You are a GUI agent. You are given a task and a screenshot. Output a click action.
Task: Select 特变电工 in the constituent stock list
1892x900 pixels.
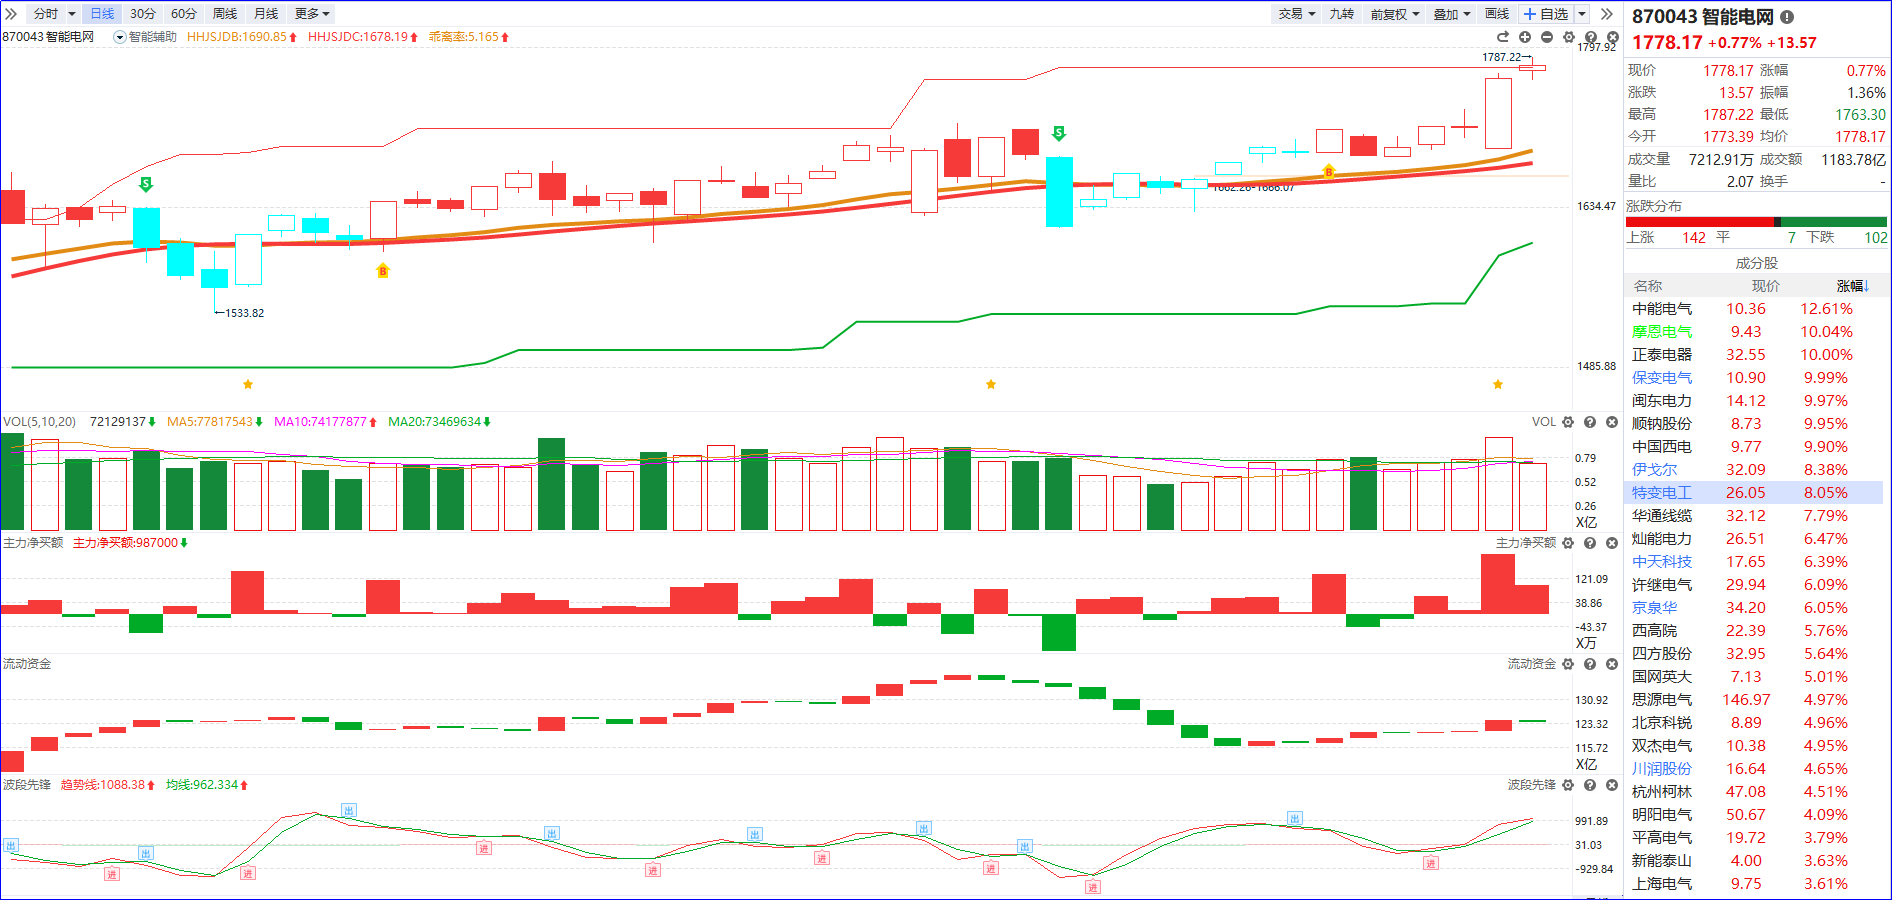tap(1662, 493)
